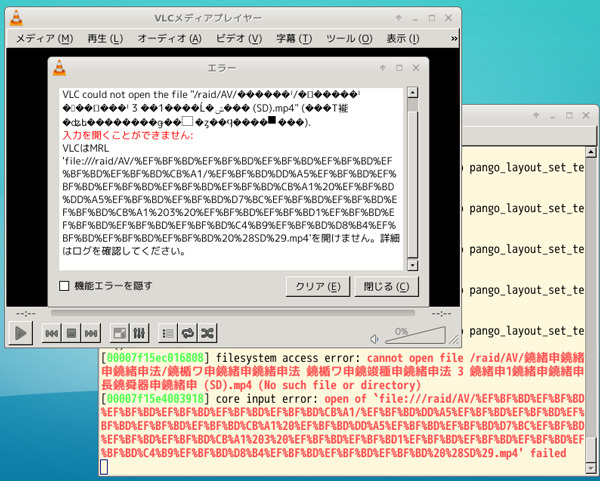Image resolution: width=600 pixels, height=481 pixels.
Task: Click terminal window scrollbar up arrow
Action: (591, 152)
